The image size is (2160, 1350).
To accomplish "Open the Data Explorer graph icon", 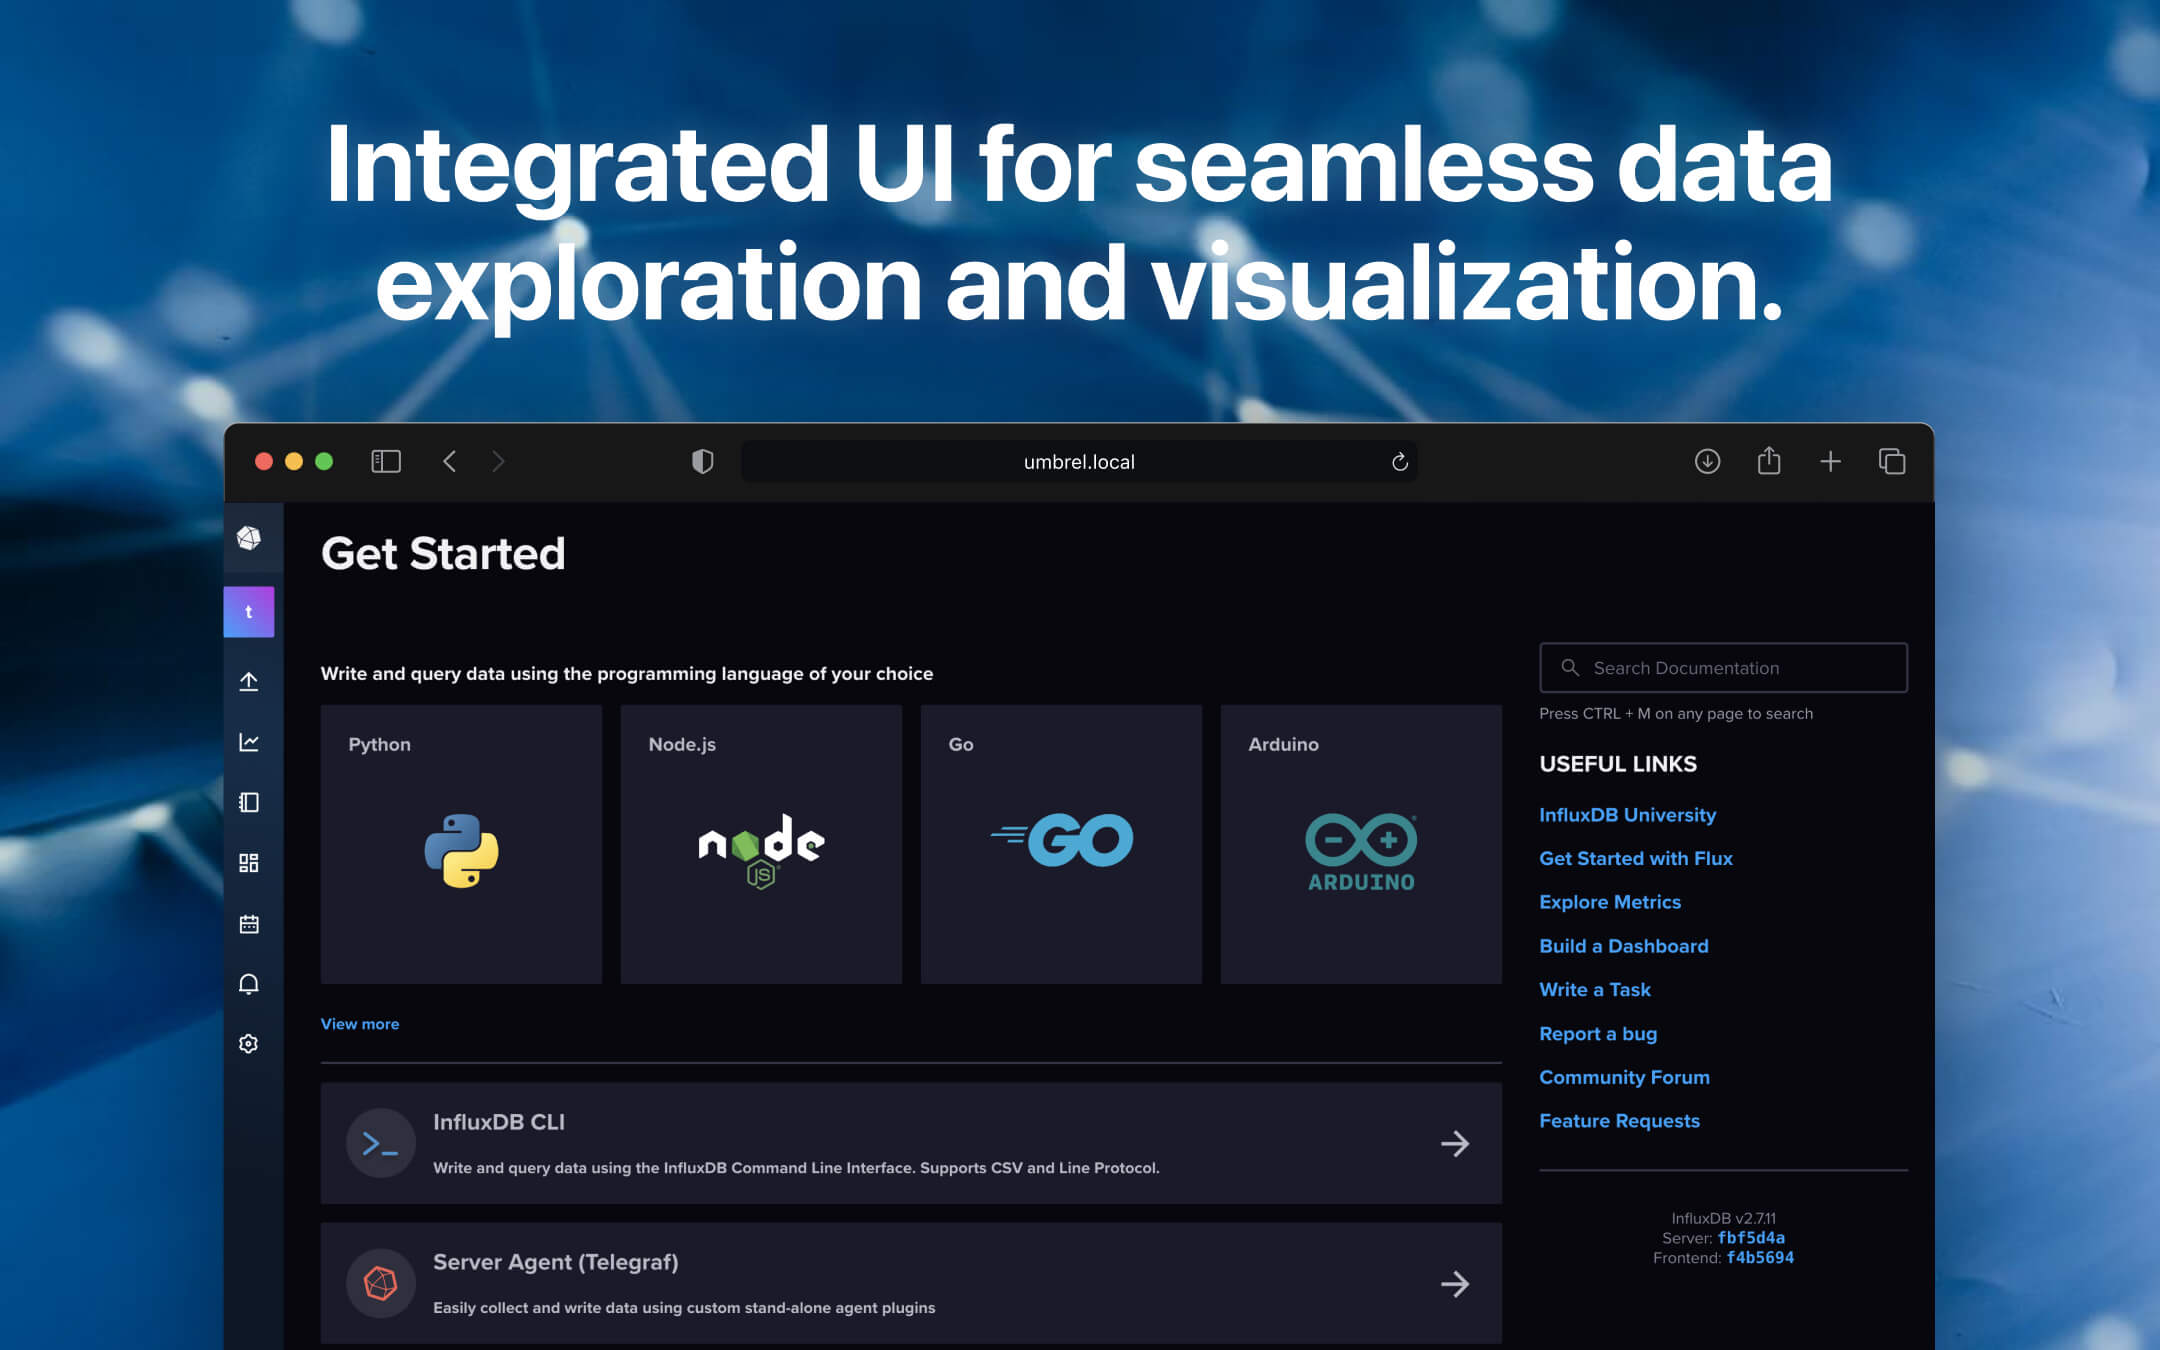I will (249, 742).
